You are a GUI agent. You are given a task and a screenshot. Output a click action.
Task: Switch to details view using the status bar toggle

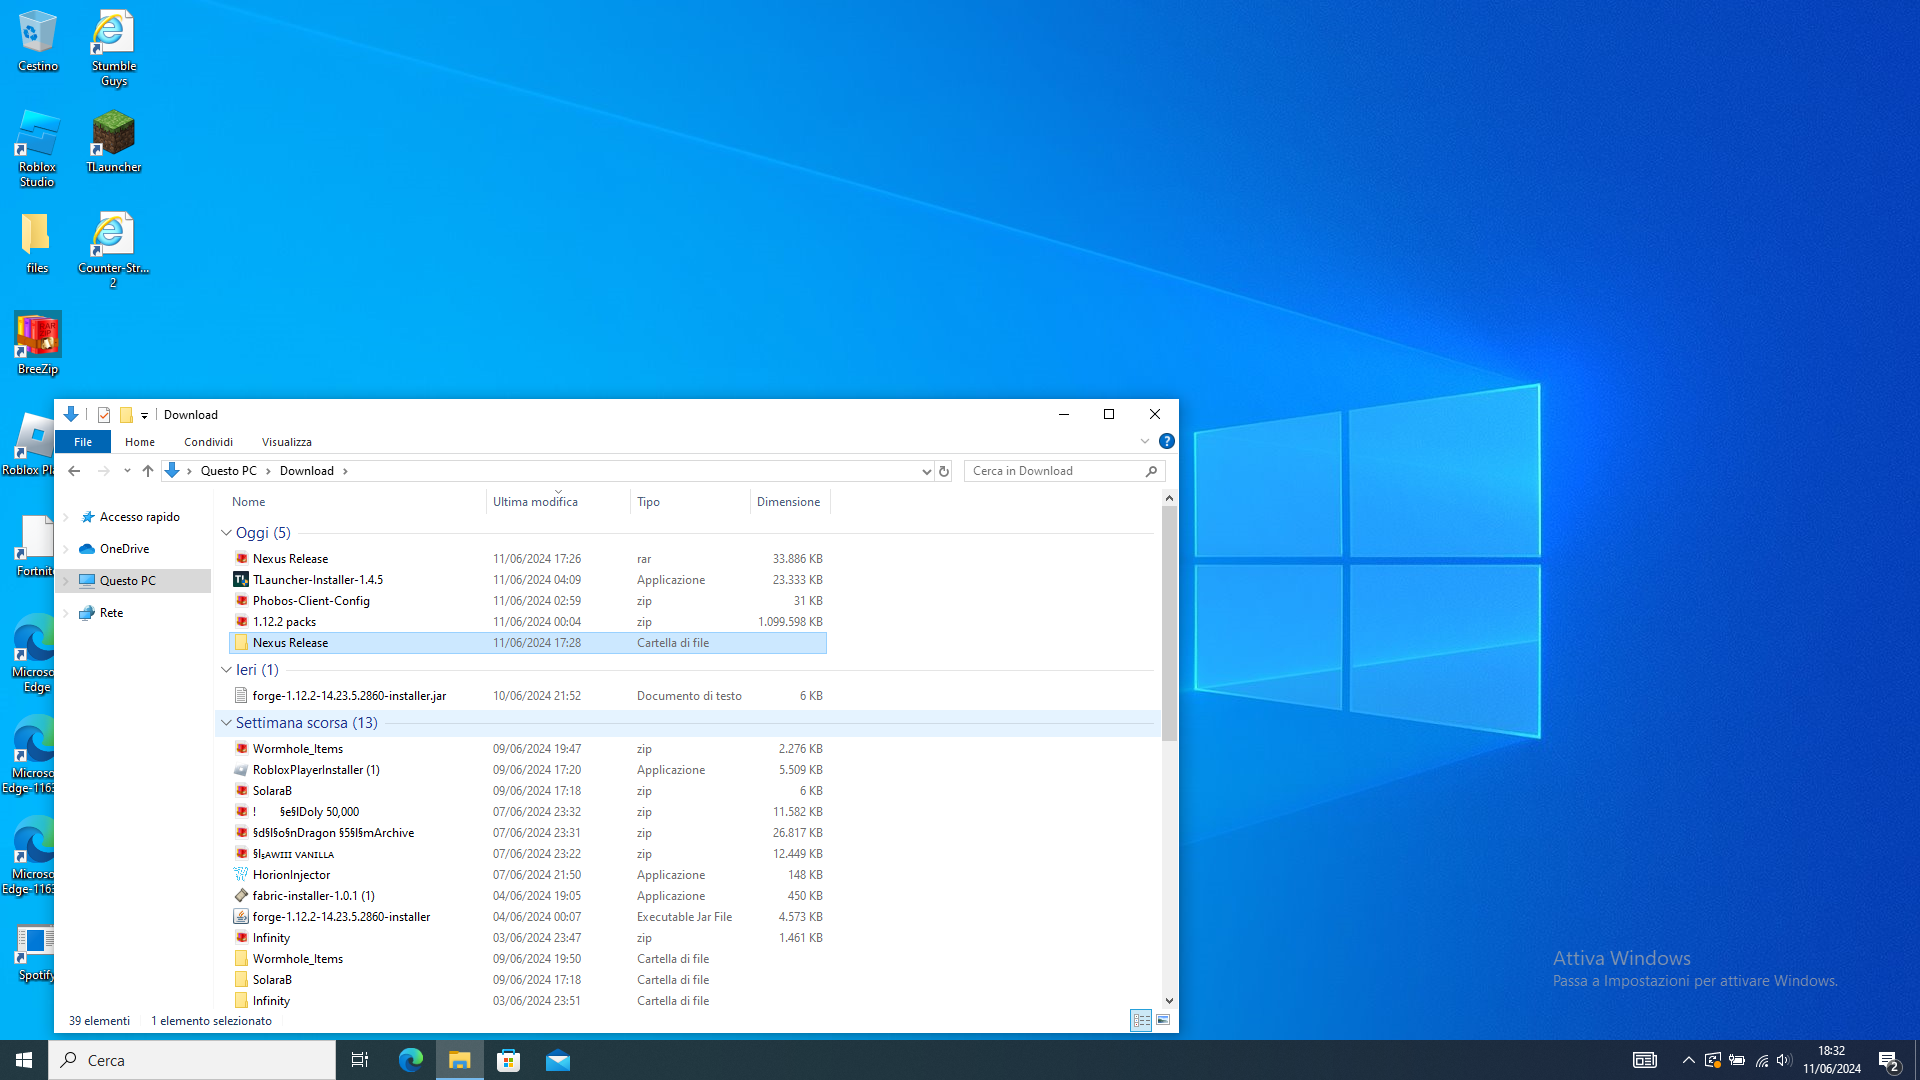tap(1141, 1021)
